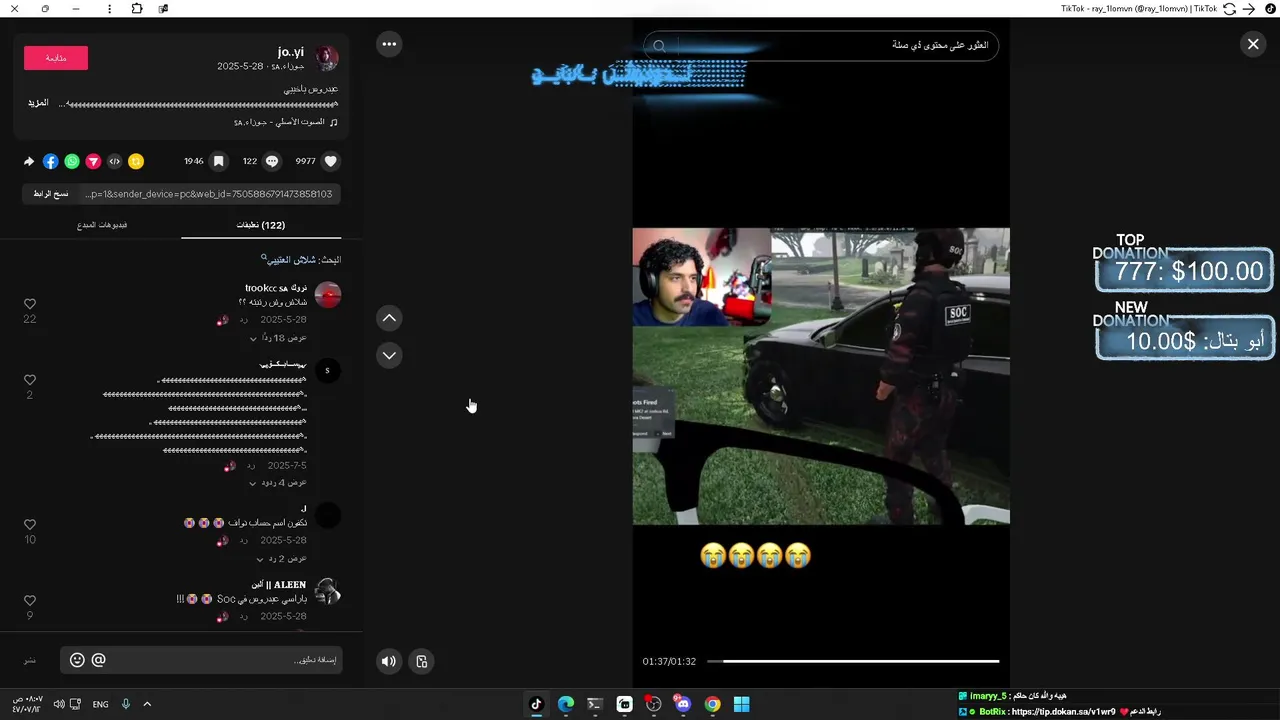Follow jo..yi with the pink button
Image resolution: width=1280 pixels, height=720 pixels.
pyautogui.click(x=56, y=58)
